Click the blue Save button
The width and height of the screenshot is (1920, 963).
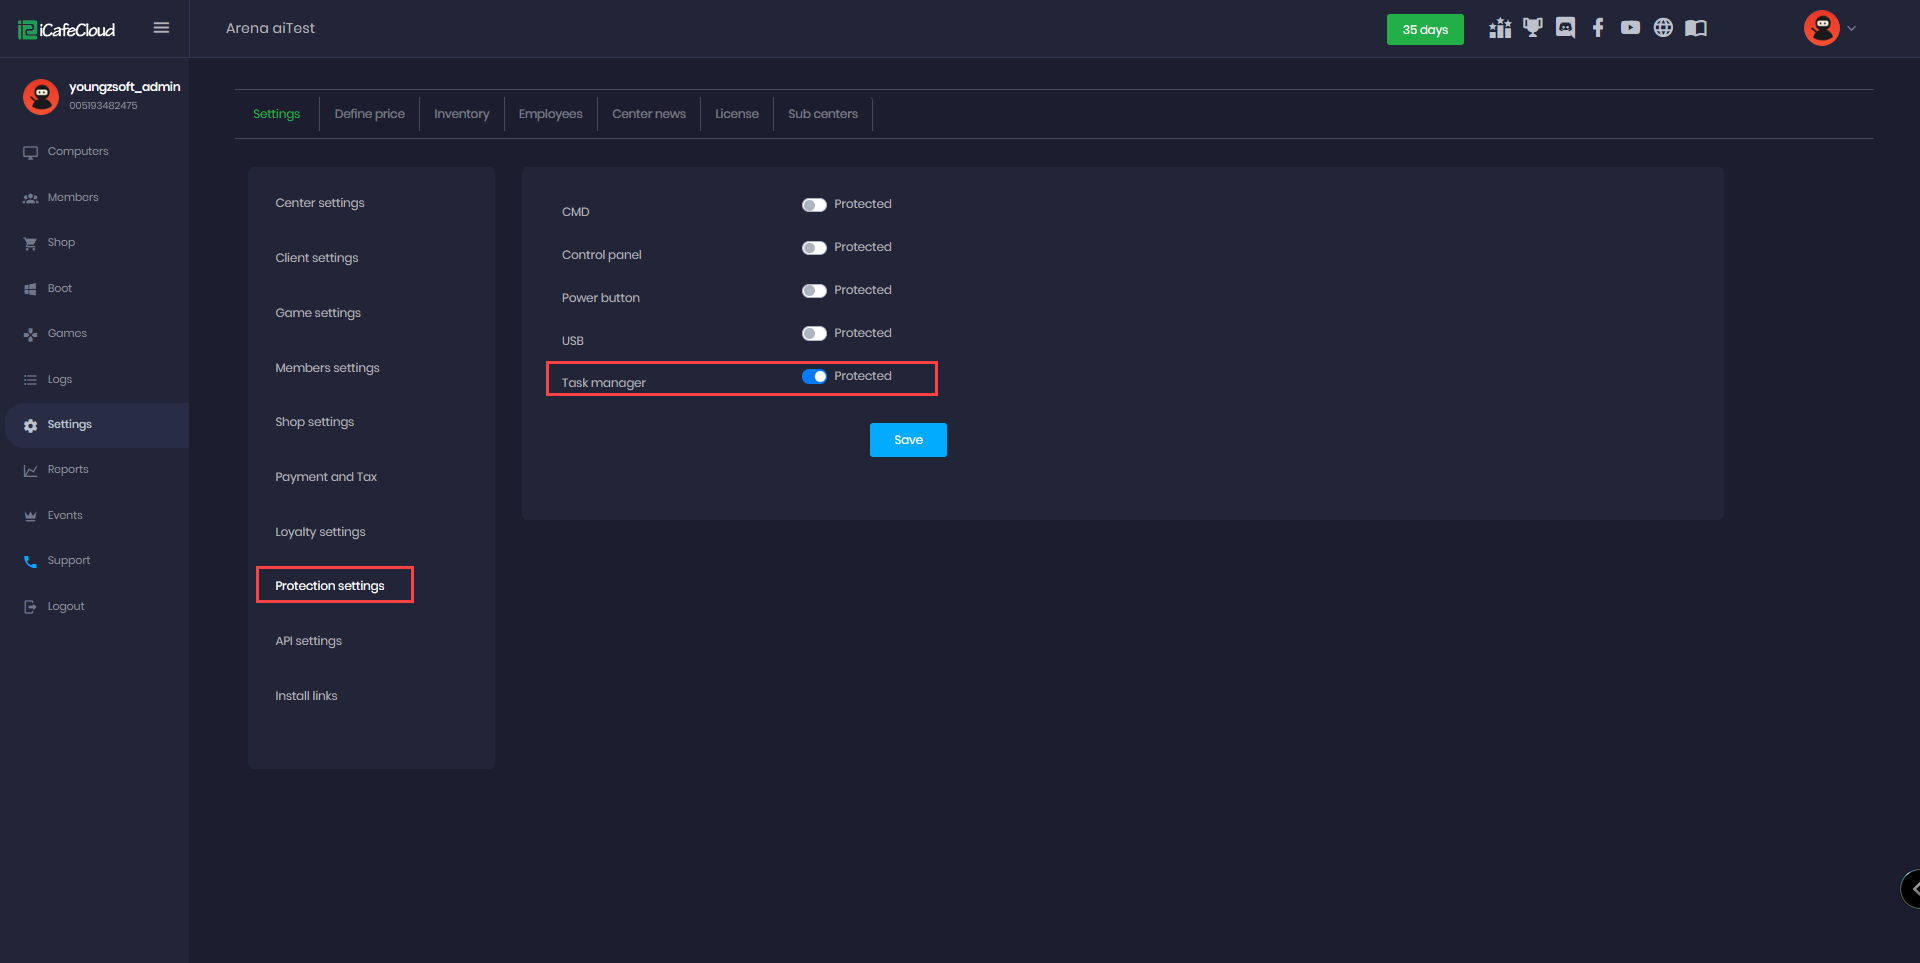[908, 440]
